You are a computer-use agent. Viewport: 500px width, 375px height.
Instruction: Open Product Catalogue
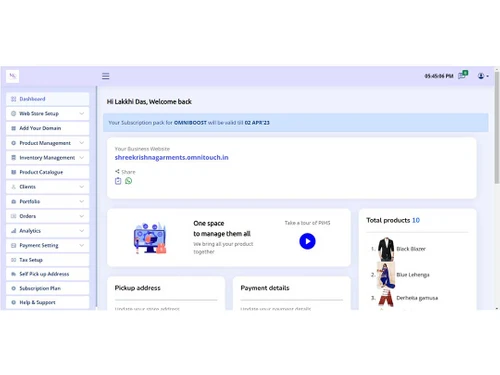[48, 172]
